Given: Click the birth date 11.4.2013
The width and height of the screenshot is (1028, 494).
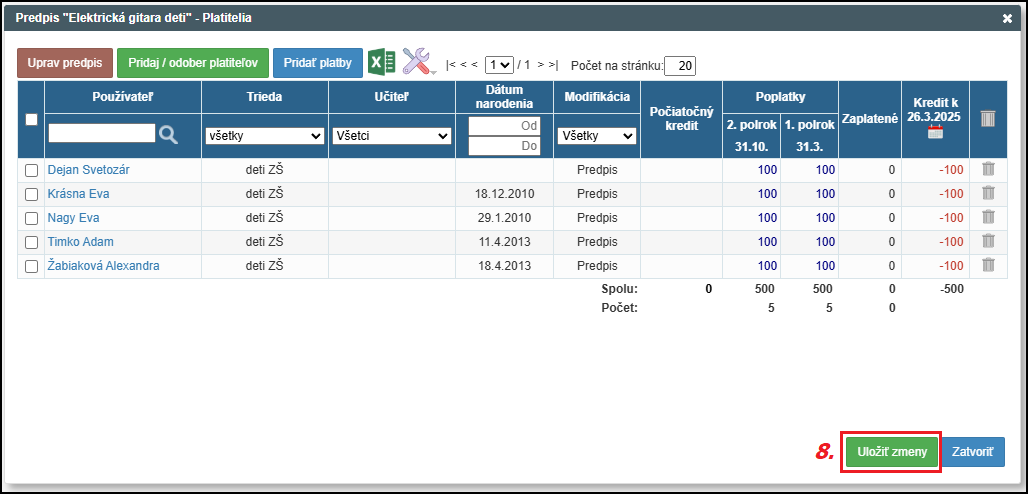Looking at the screenshot, I should [x=505, y=242].
